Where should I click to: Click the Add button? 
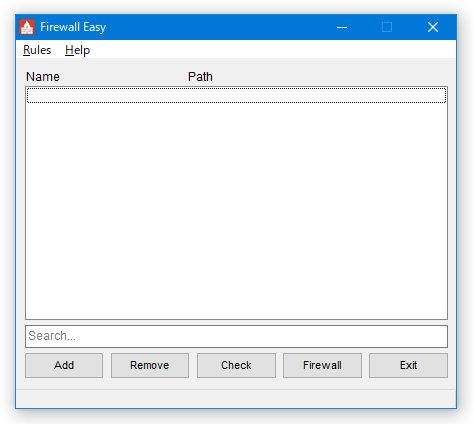[x=64, y=365]
